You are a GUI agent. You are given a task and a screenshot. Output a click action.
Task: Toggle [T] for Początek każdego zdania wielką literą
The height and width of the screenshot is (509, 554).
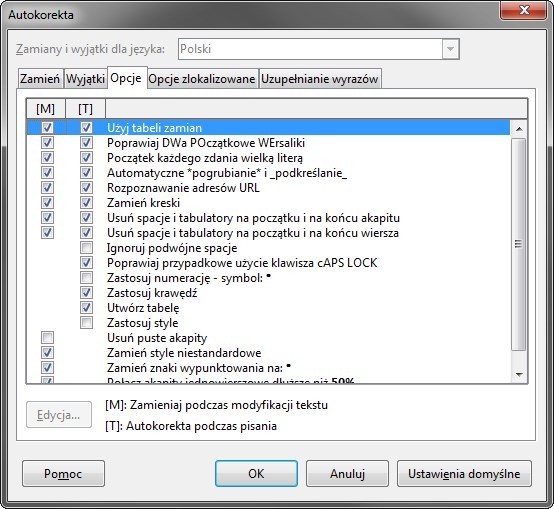(x=86, y=158)
